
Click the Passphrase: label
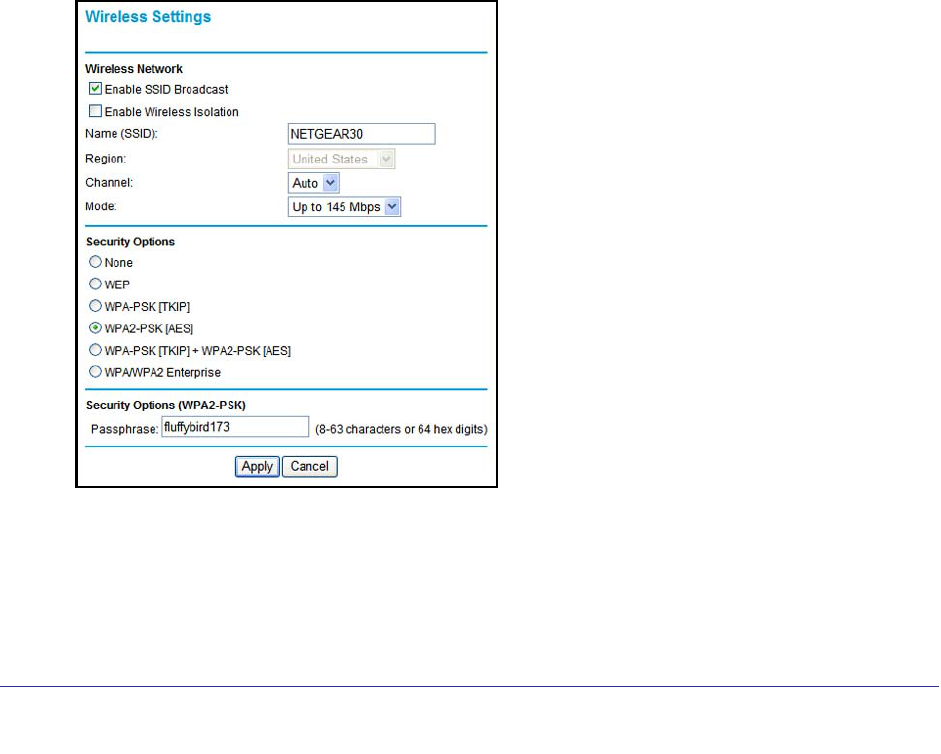click(x=124, y=429)
